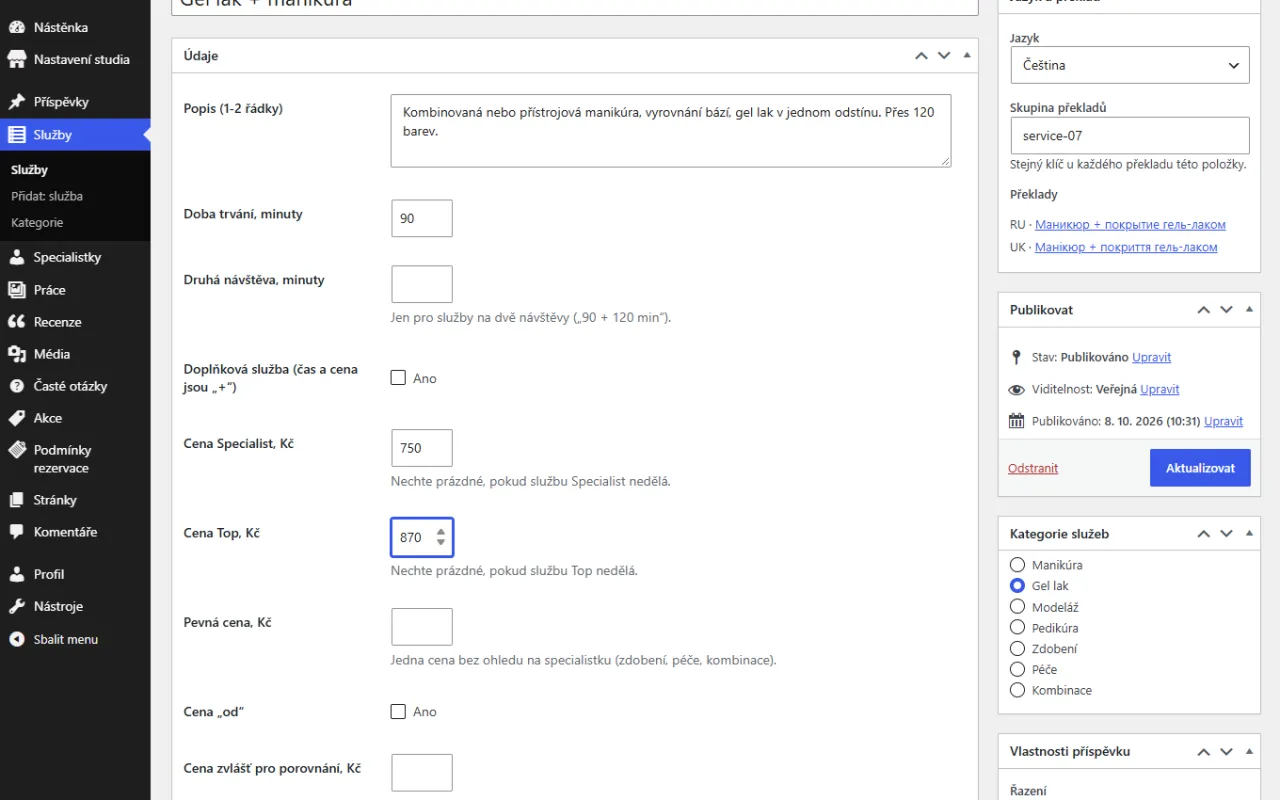Collapse the Publikovat panel
Viewport: 1280px width, 800px height.
coord(1249,310)
